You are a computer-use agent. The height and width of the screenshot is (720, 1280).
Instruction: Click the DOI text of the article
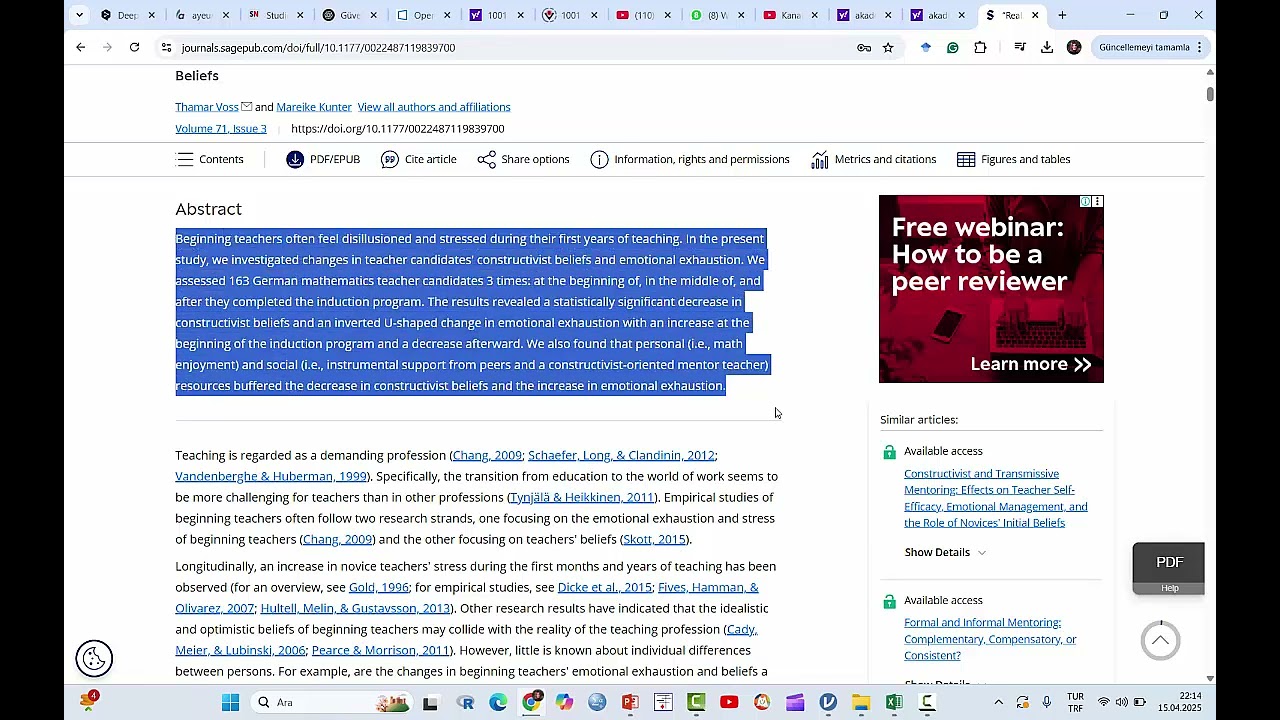[x=397, y=129]
